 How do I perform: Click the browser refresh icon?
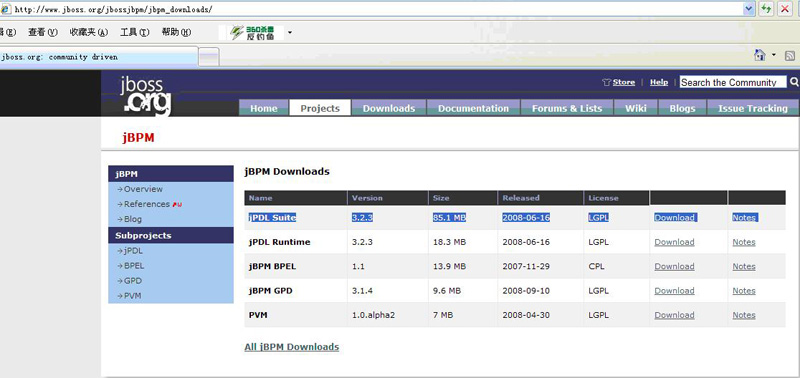click(766, 9)
